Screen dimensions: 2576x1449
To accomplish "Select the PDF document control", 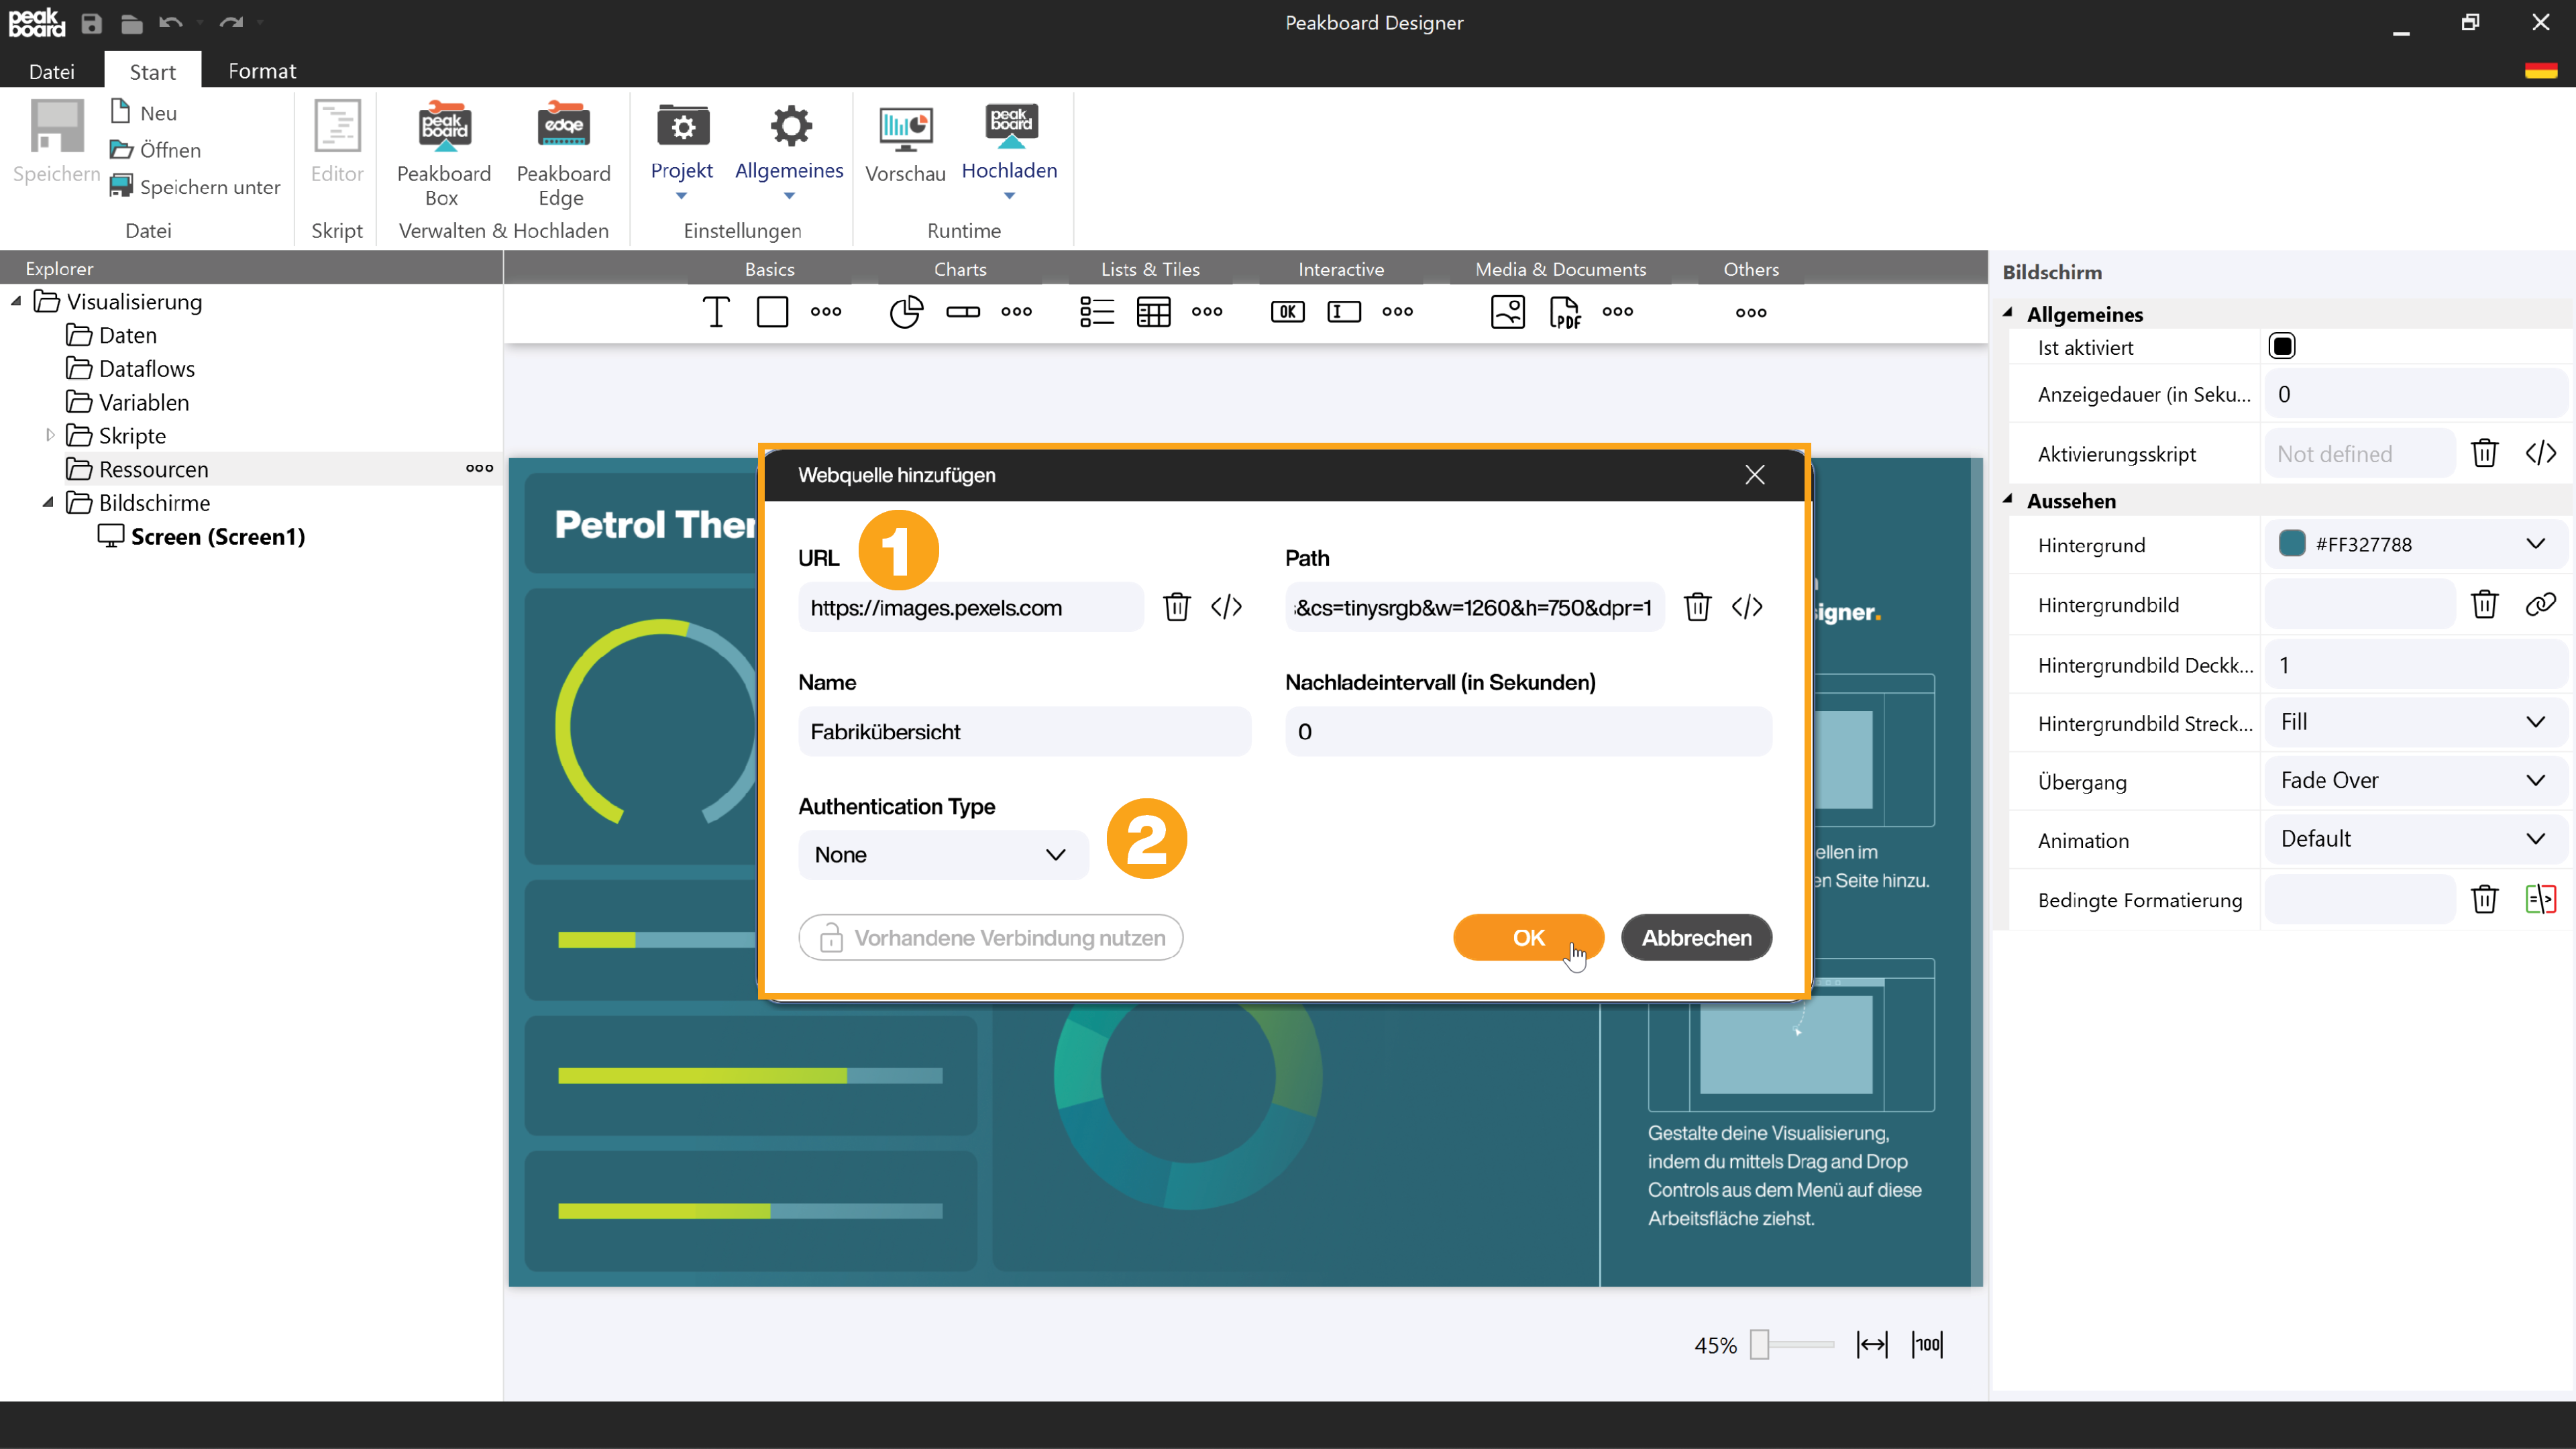I will click(x=1565, y=312).
